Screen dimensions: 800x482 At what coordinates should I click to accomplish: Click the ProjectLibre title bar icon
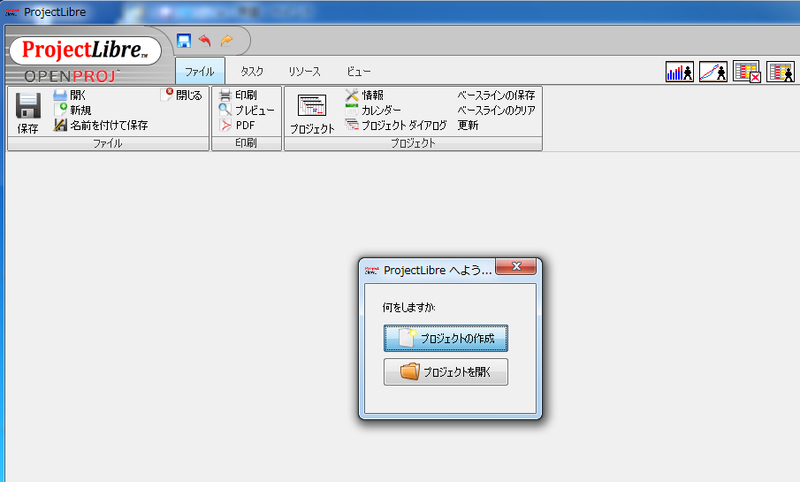pyautogui.click(x=11, y=12)
